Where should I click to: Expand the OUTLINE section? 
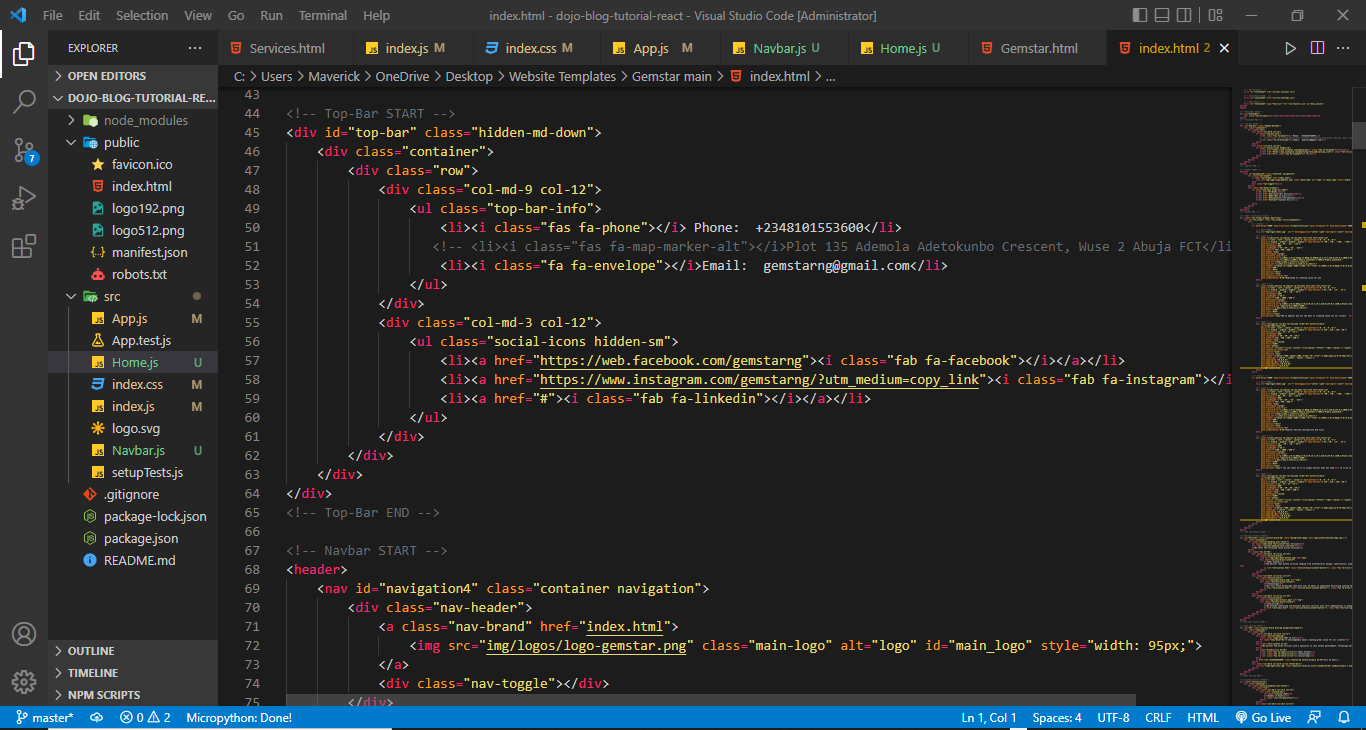(x=91, y=651)
